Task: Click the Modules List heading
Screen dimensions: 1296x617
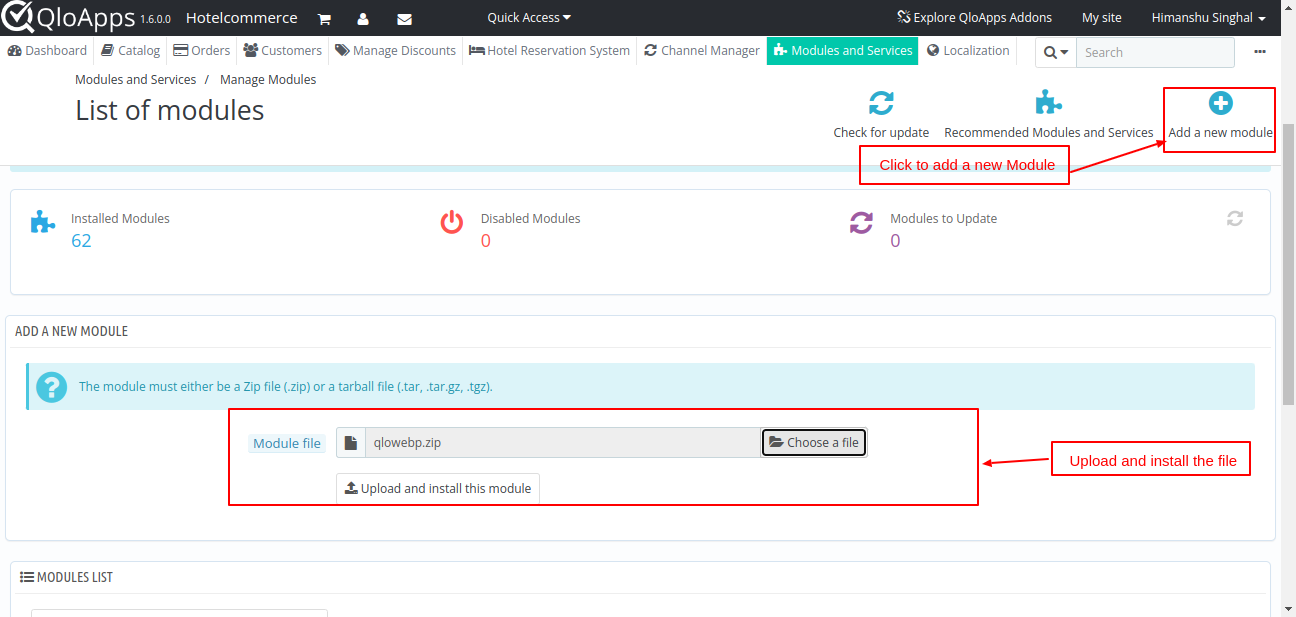Action: [x=66, y=577]
